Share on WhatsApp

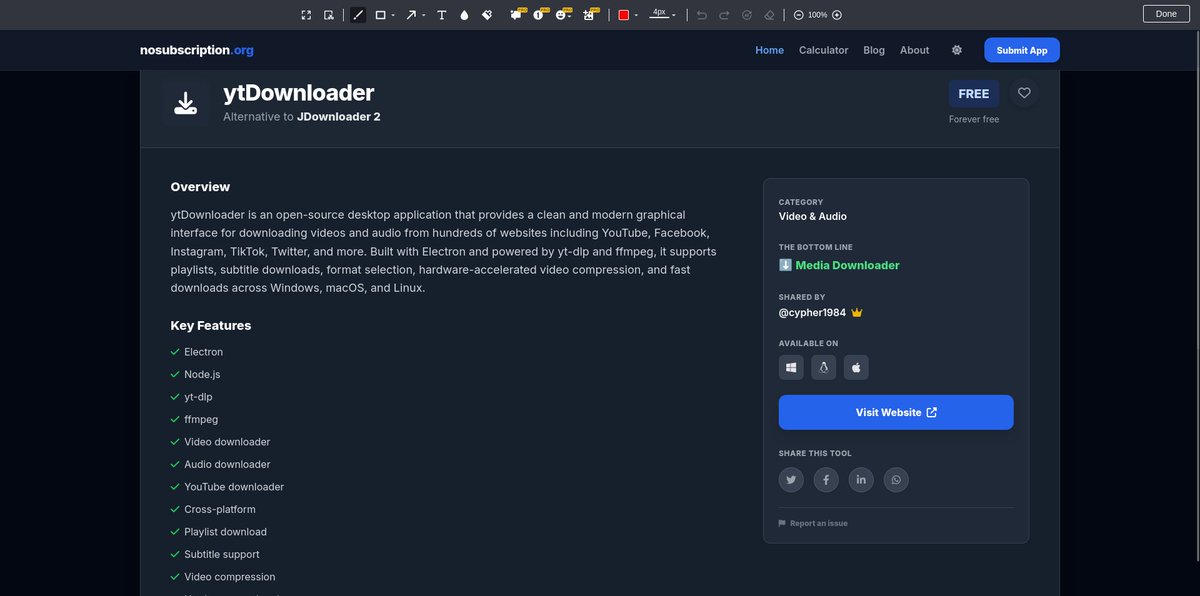pyautogui.click(x=896, y=480)
